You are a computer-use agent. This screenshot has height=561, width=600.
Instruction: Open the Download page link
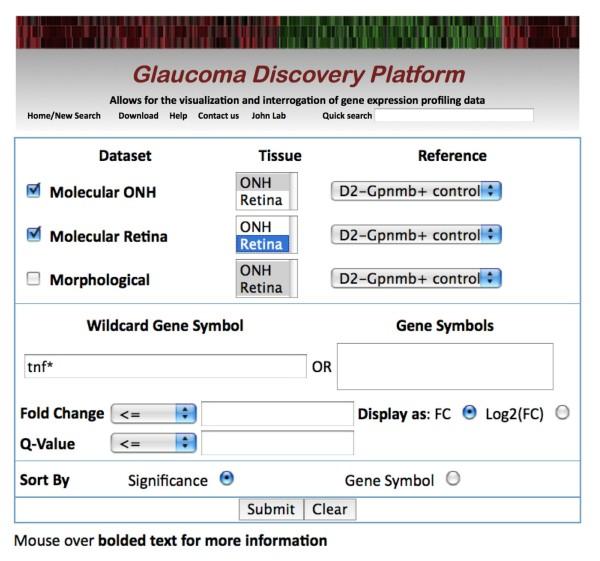(138, 116)
